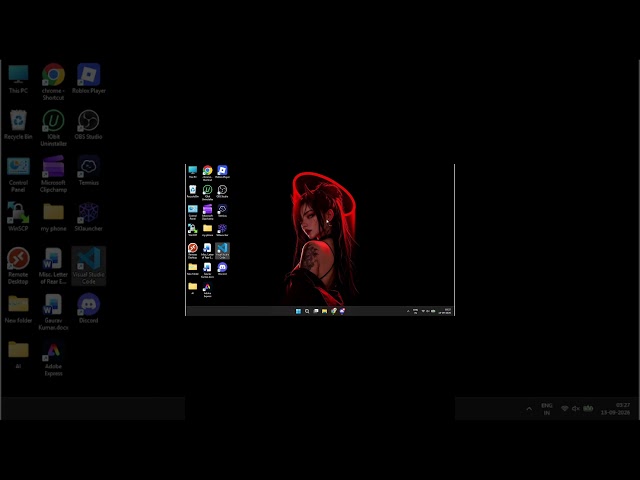Select 'Misc. Letter of Rear E...' document on dimmed desktop

(x=53, y=266)
